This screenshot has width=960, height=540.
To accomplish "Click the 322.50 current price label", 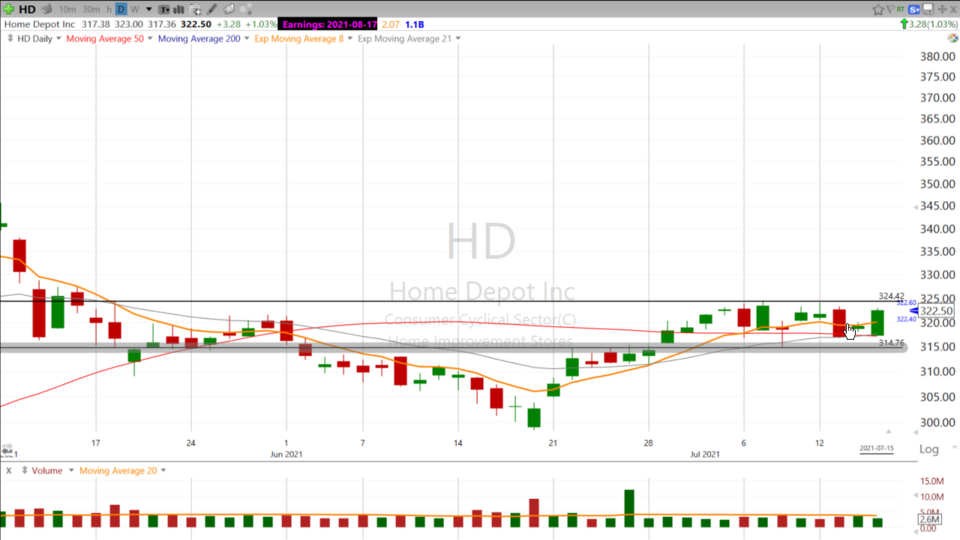I will (936, 311).
